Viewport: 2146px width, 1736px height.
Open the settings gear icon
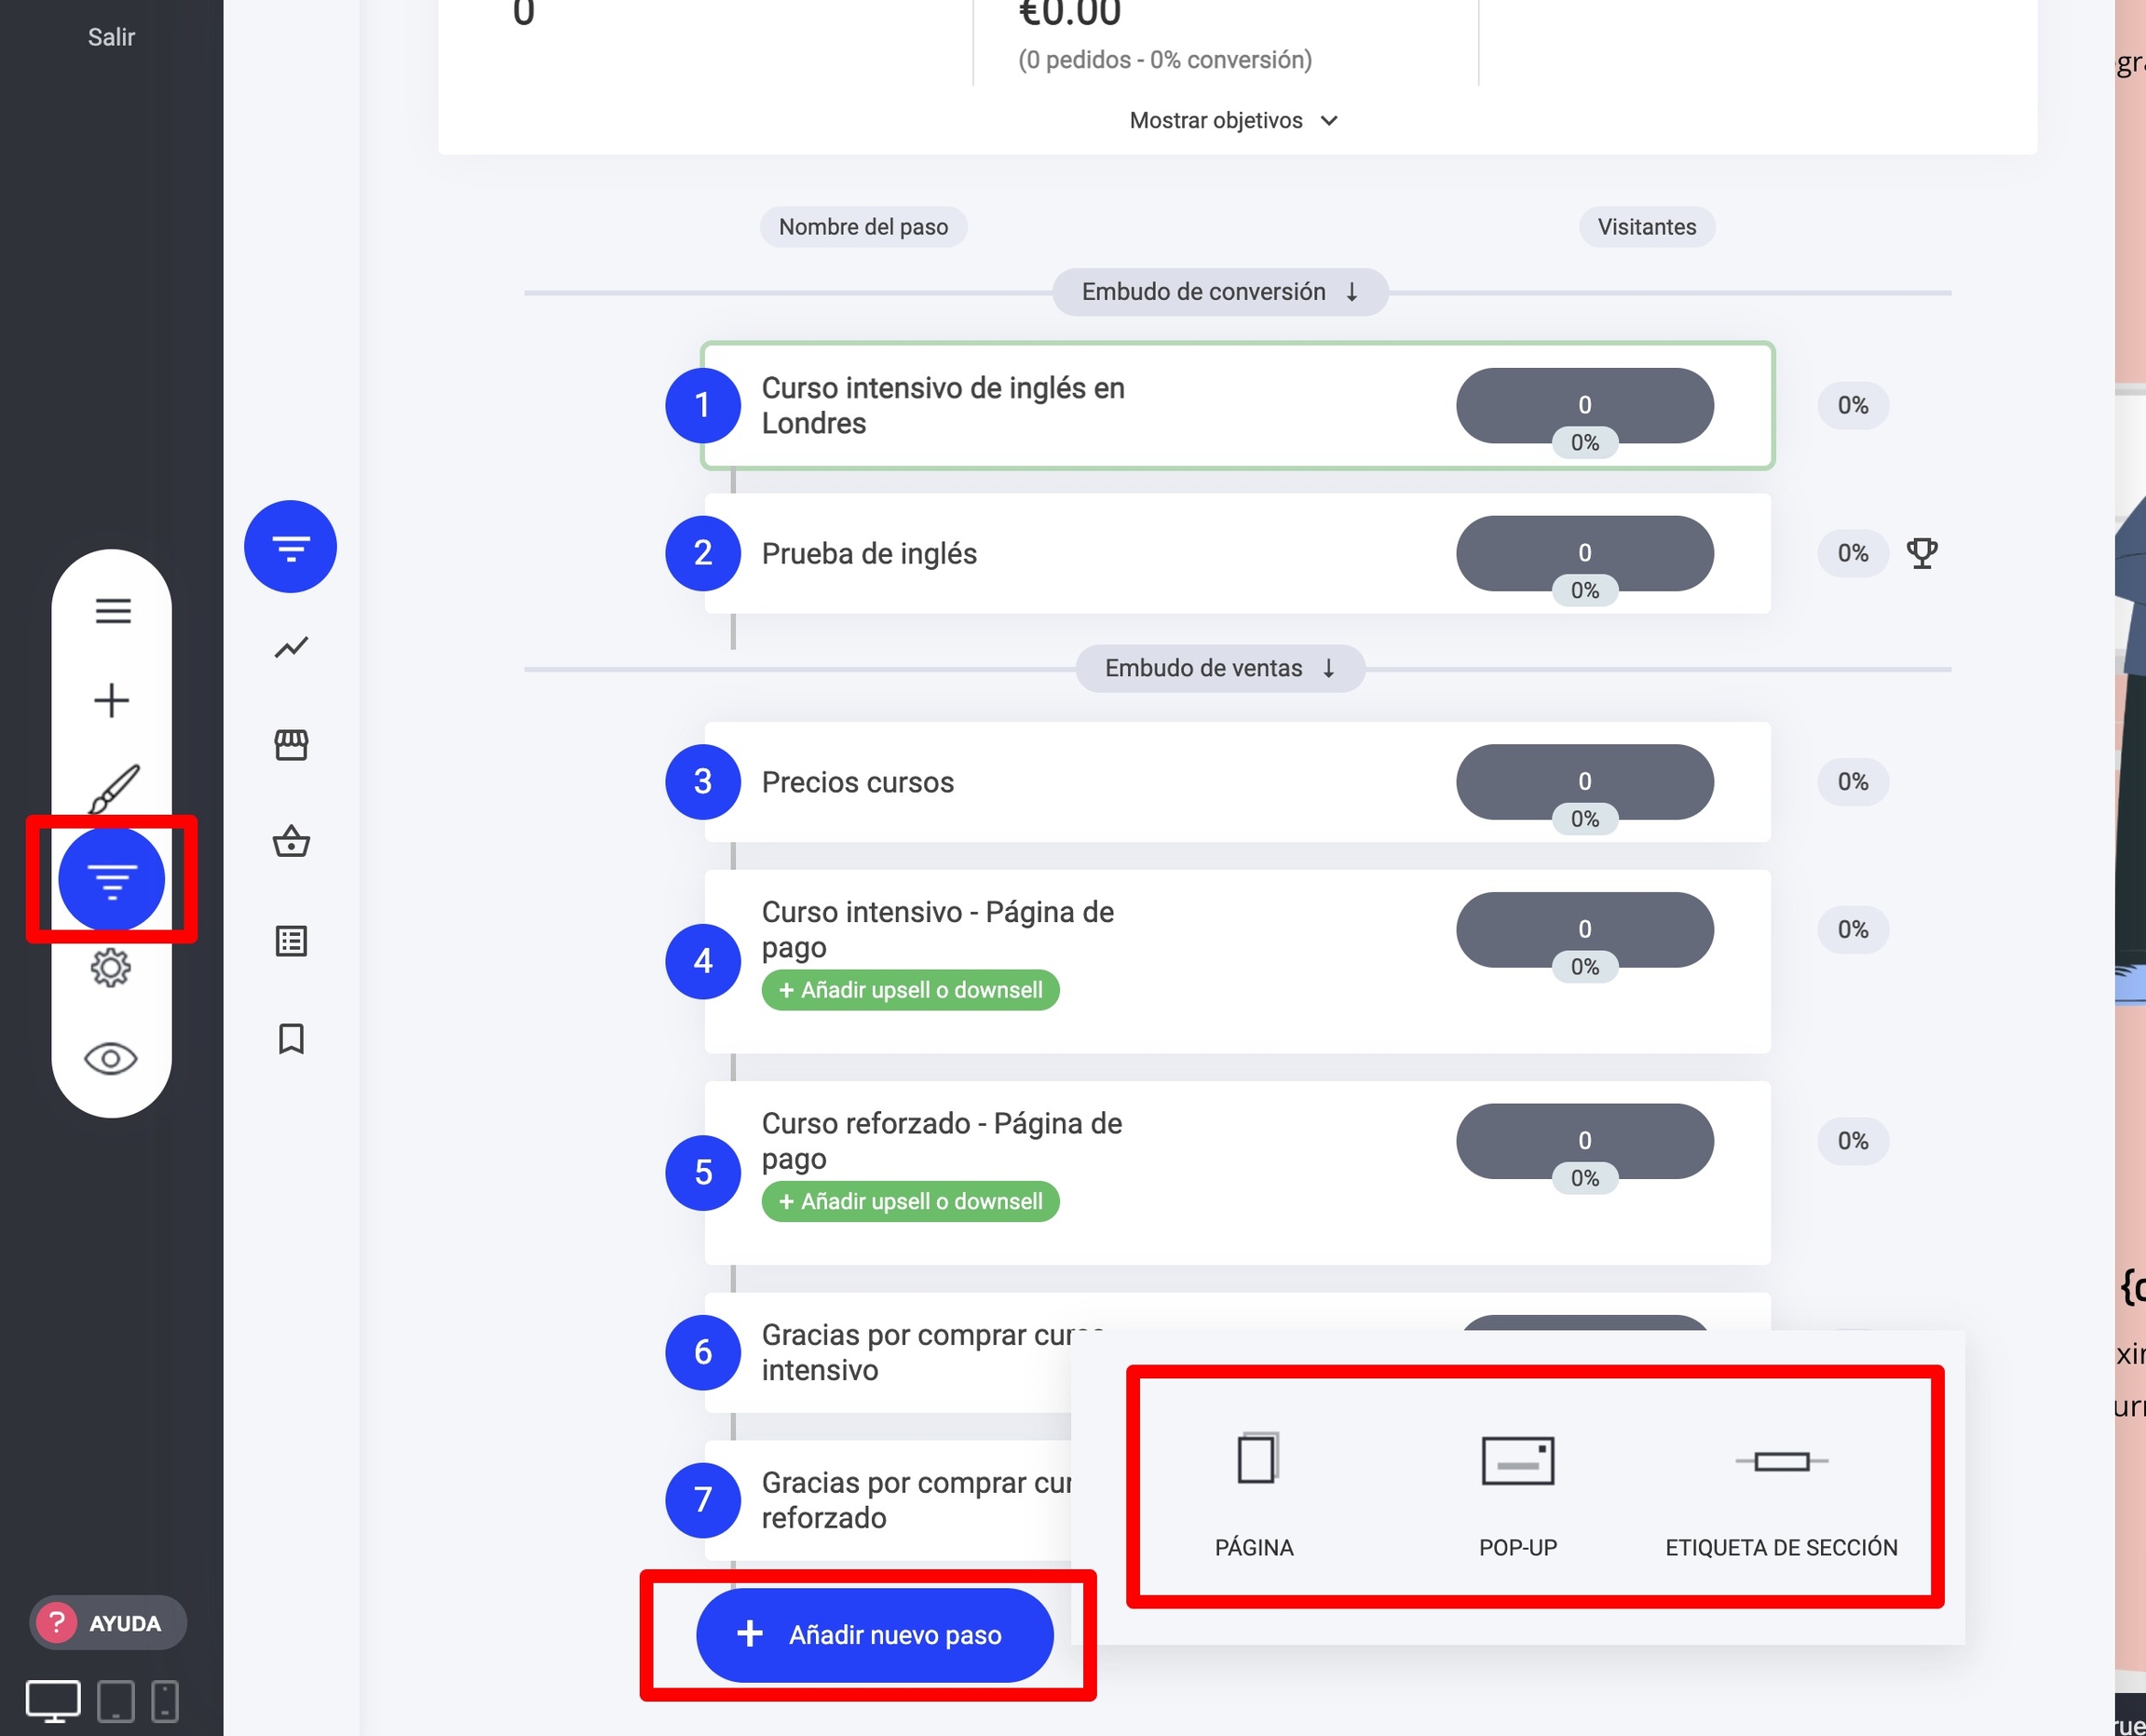(111, 968)
